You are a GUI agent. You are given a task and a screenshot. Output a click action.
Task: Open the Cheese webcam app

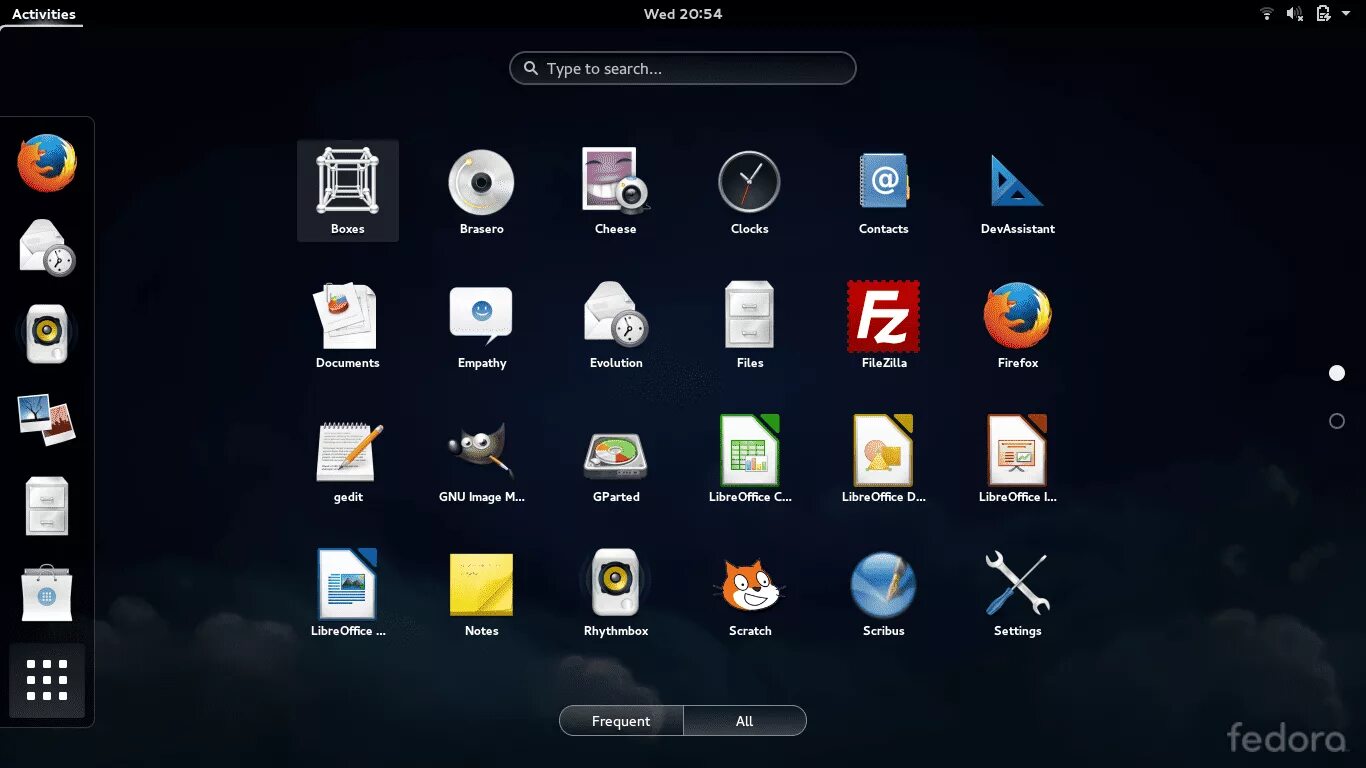(615, 190)
